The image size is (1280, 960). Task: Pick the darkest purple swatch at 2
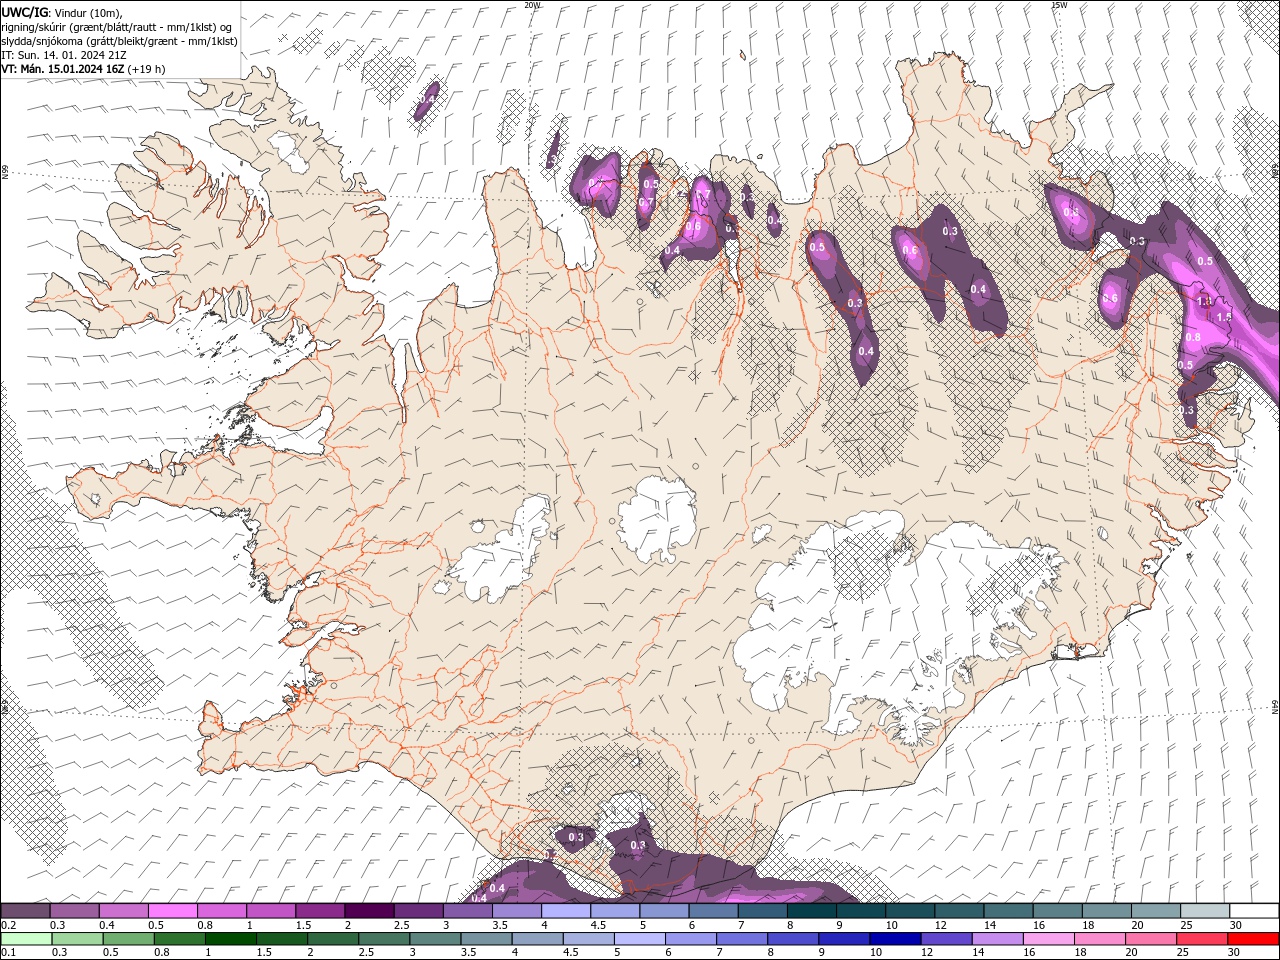(369, 911)
